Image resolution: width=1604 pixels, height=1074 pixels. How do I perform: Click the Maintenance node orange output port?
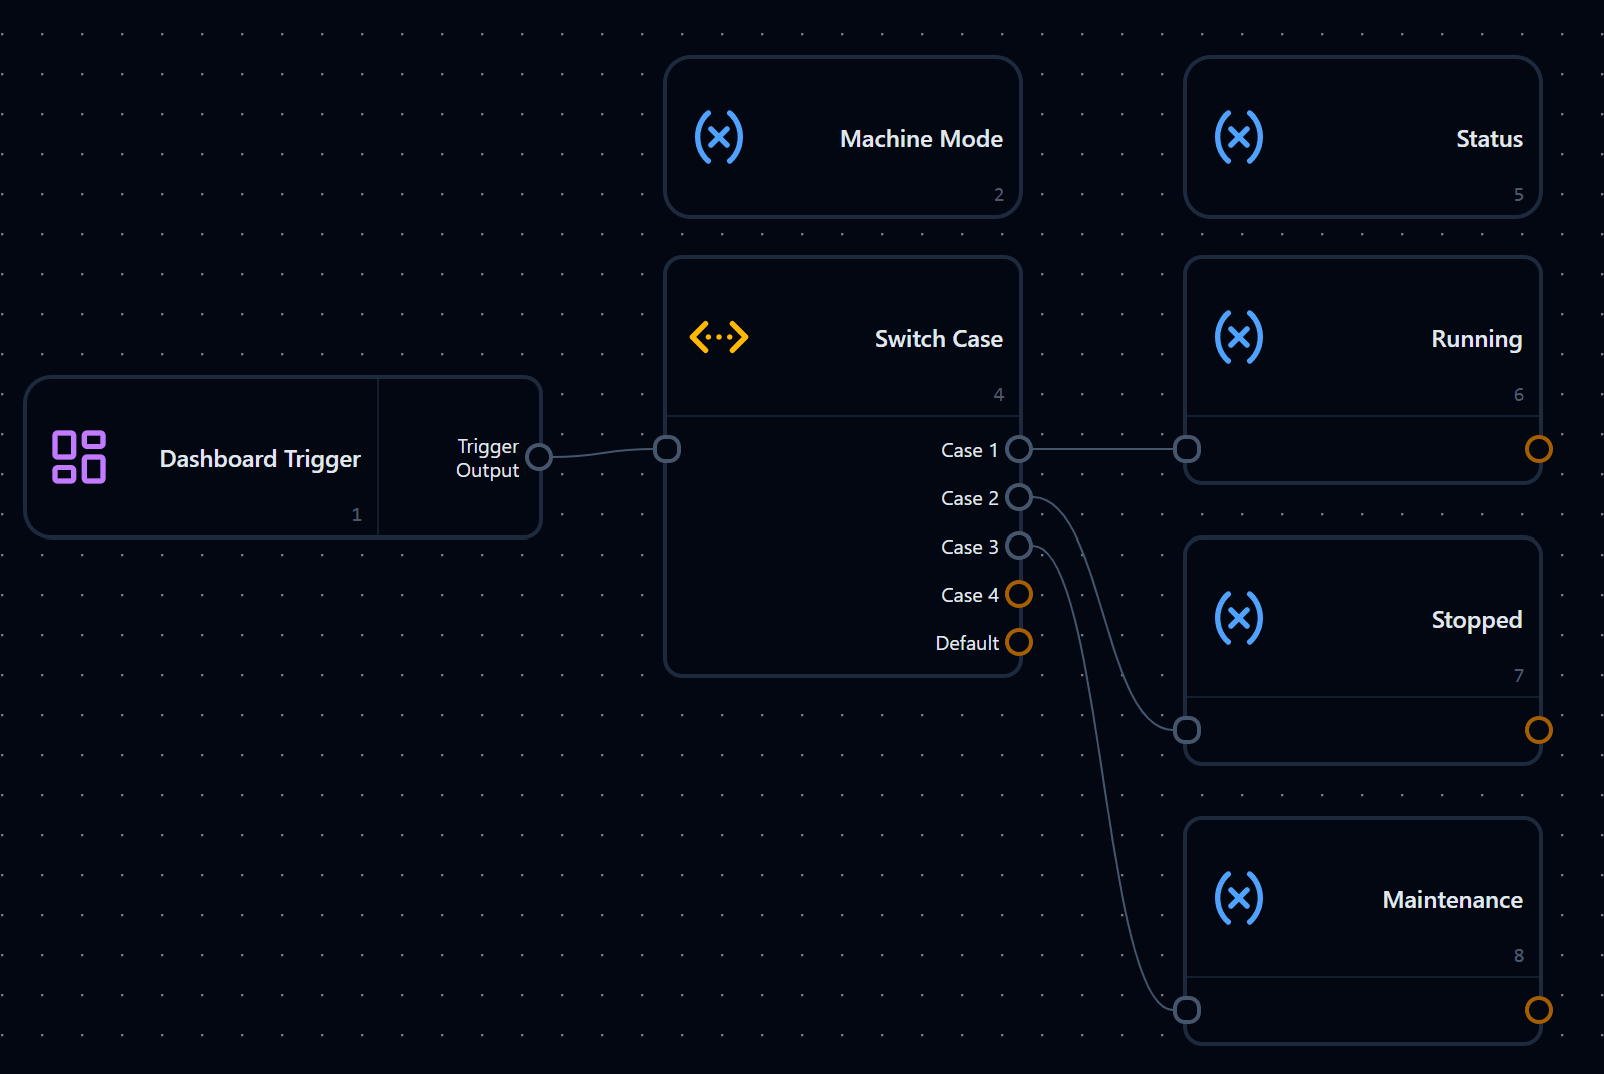coord(1539,1010)
